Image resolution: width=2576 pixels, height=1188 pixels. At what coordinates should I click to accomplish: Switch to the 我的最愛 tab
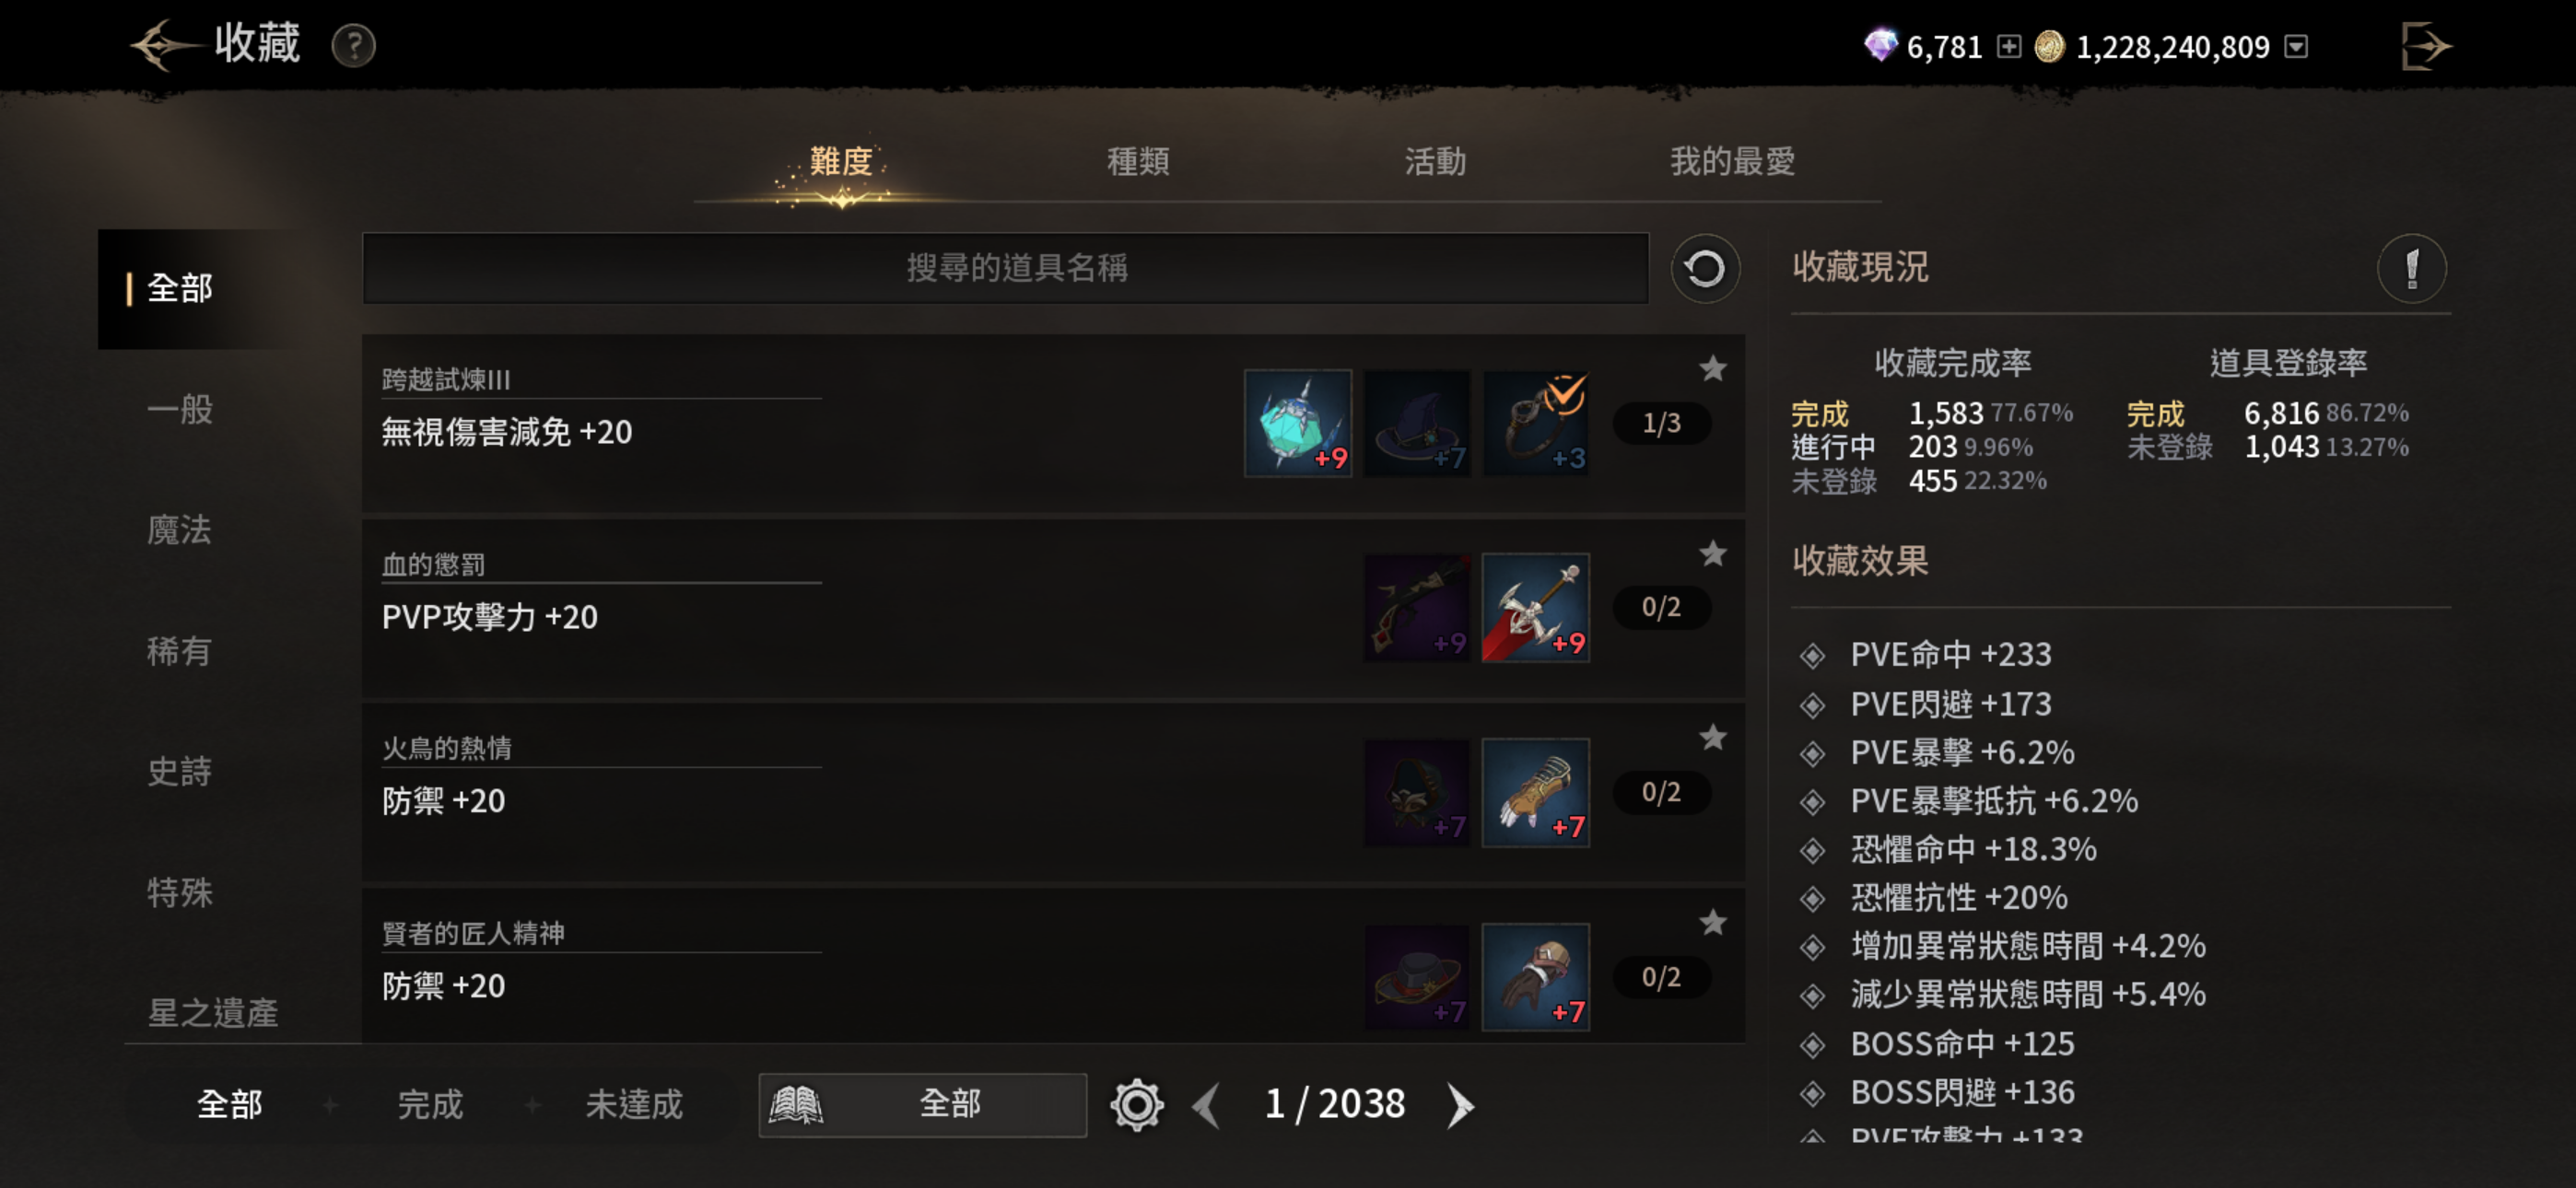1732,161
